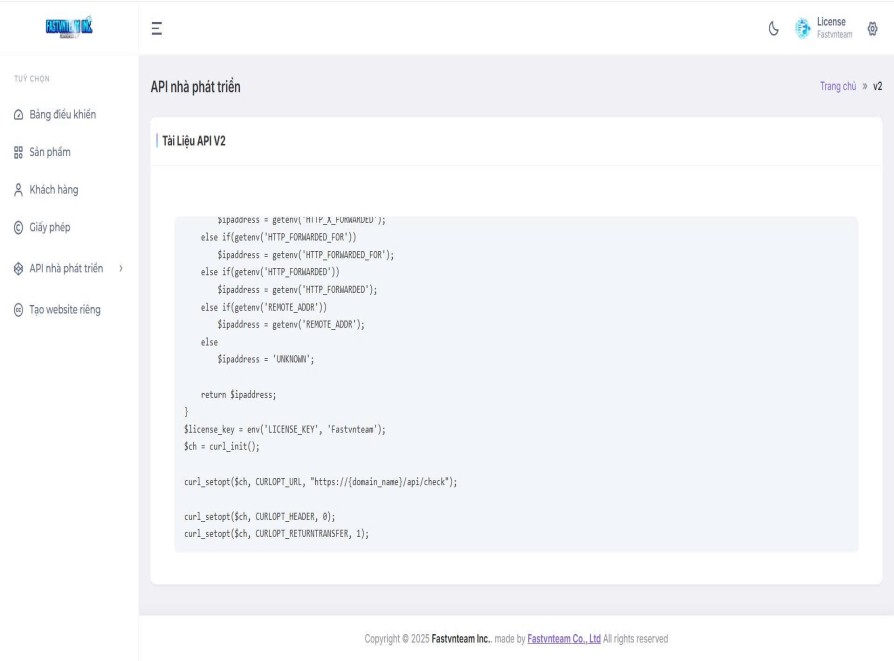The image size is (894, 661).
Task: Click the v2 breadcrumb item
Action: coord(877,87)
